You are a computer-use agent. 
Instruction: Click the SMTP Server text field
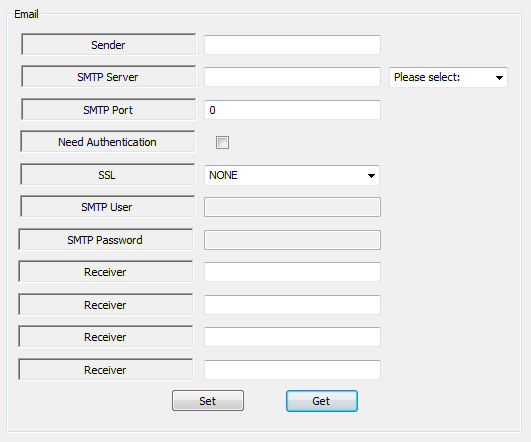pos(292,77)
